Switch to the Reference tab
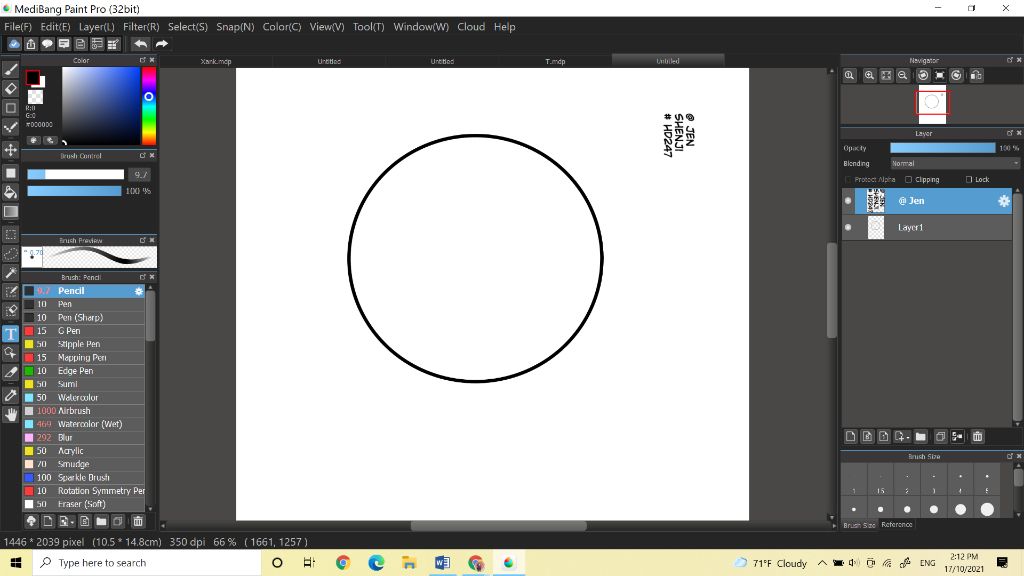The width and height of the screenshot is (1024, 576). pos(897,524)
